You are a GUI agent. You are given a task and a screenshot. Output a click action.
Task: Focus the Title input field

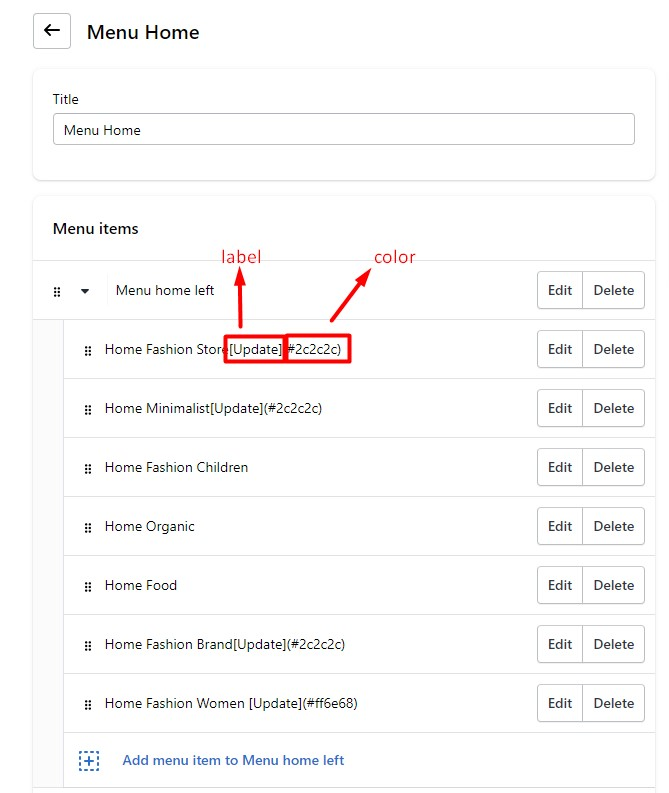pos(343,129)
